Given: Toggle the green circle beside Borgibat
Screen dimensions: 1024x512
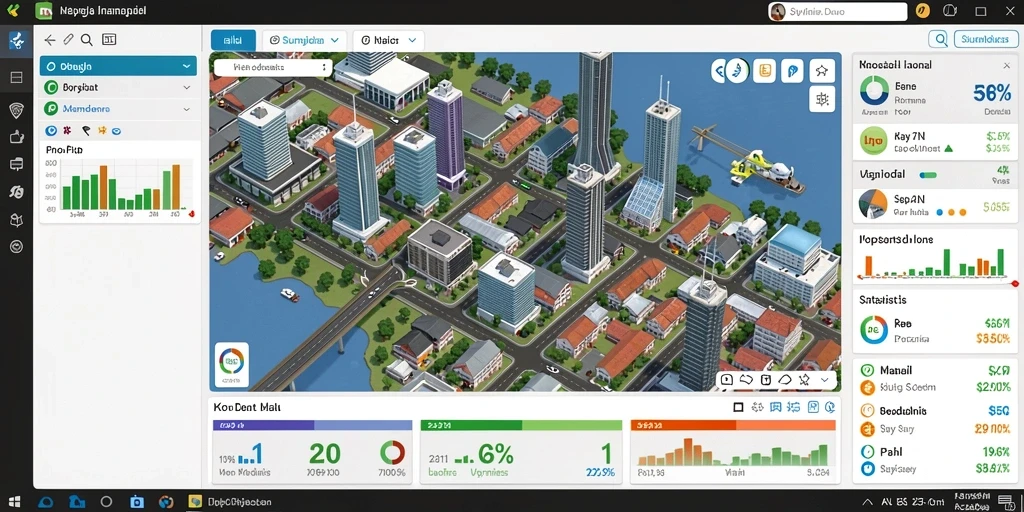Looking at the screenshot, I should [51, 87].
